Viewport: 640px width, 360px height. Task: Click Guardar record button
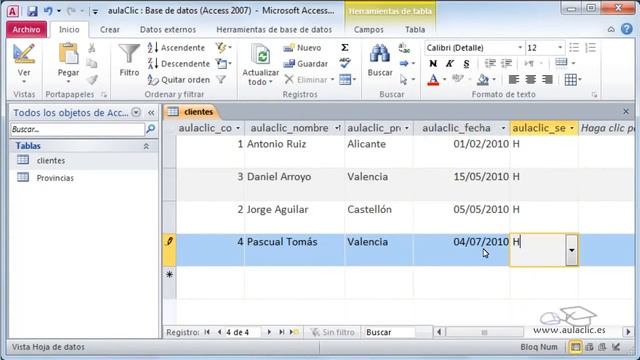[306, 64]
